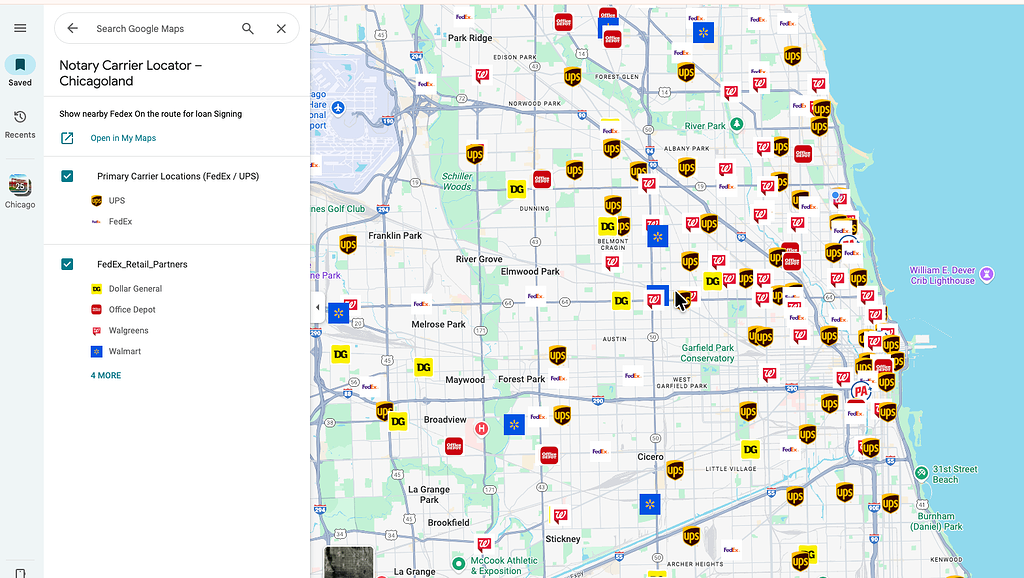Clear the search using the X button
The height and width of the screenshot is (578, 1024).
[281, 28]
